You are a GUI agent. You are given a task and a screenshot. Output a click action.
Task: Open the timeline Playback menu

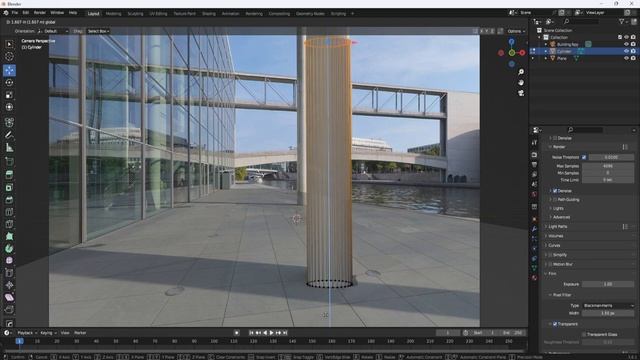click(x=27, y=333)
